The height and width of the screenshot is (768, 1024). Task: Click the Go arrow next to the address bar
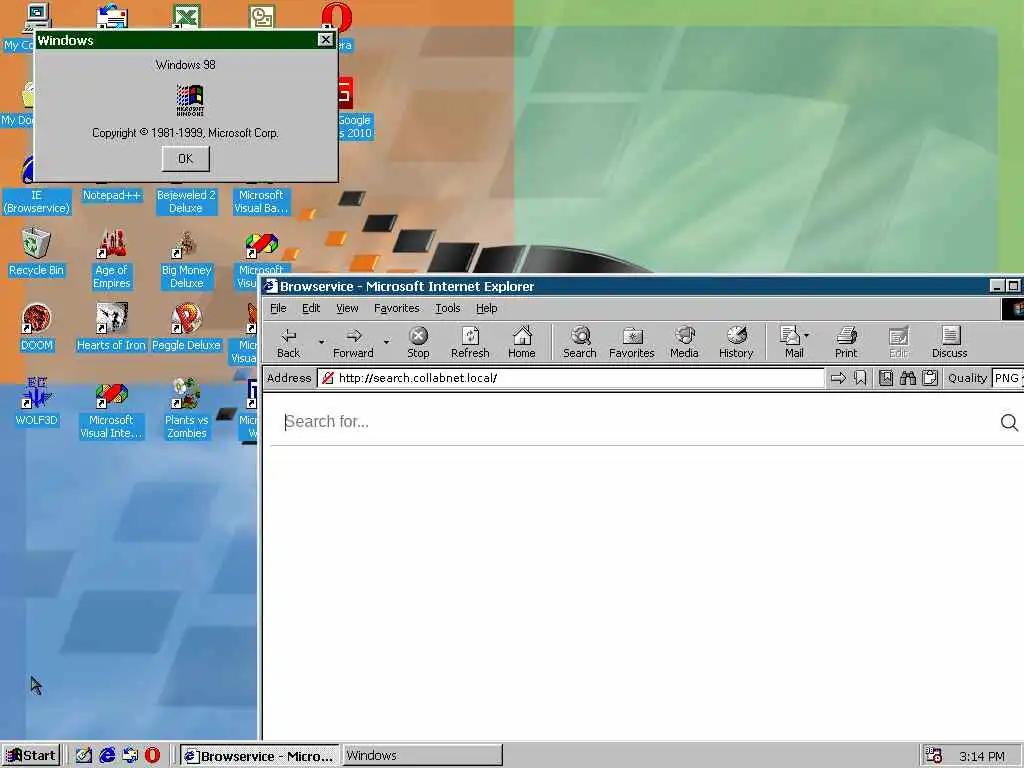pos(839,378)
